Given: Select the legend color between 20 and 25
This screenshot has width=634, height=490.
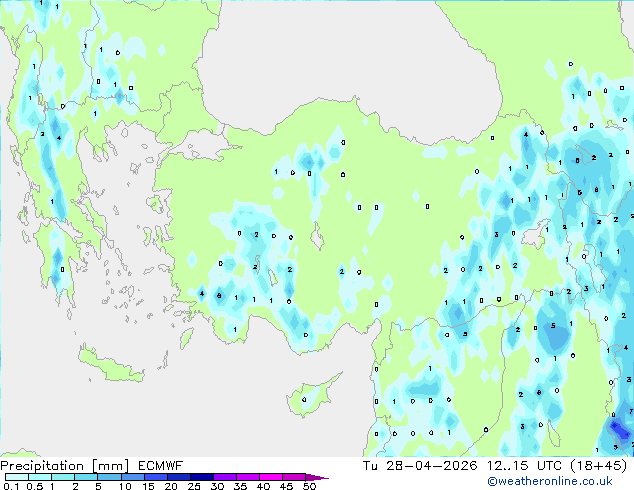Looking at the screenshot, I should pos(179,477).
